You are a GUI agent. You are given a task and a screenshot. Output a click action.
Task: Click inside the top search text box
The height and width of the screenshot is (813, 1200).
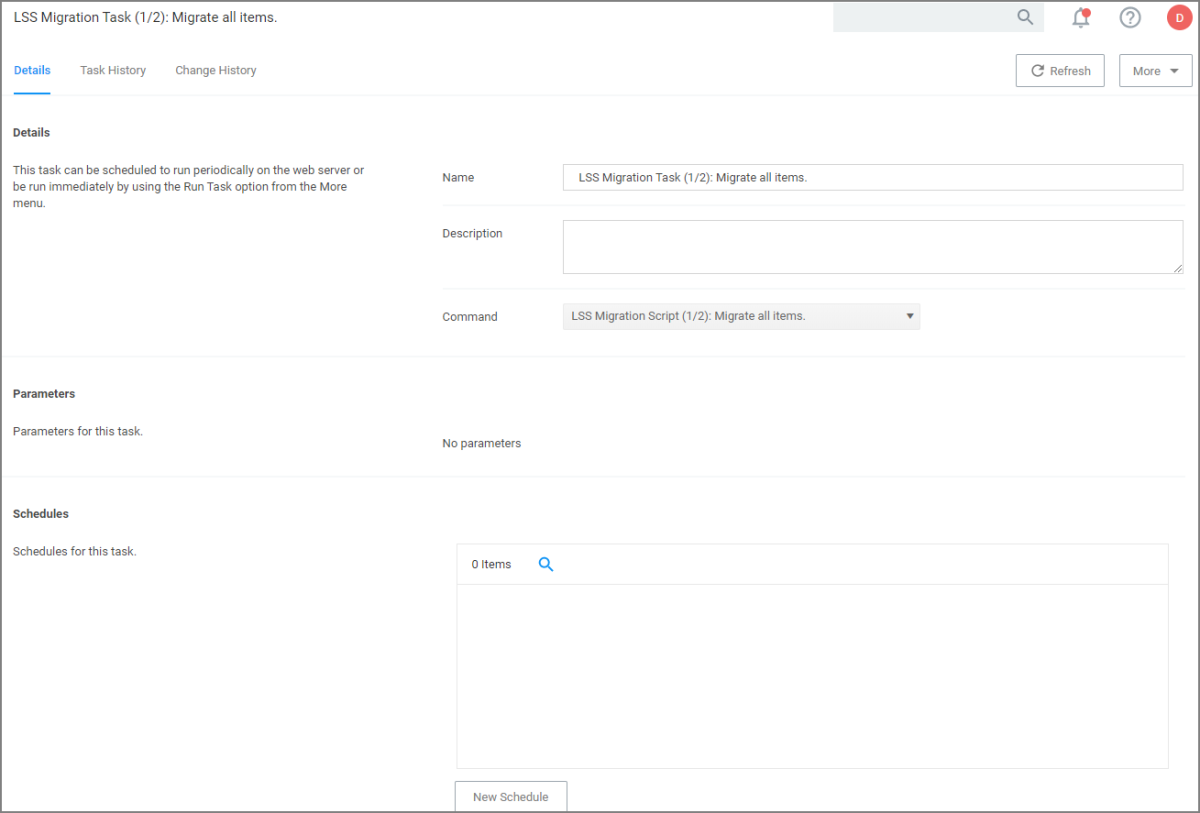[x=922, y=17]
